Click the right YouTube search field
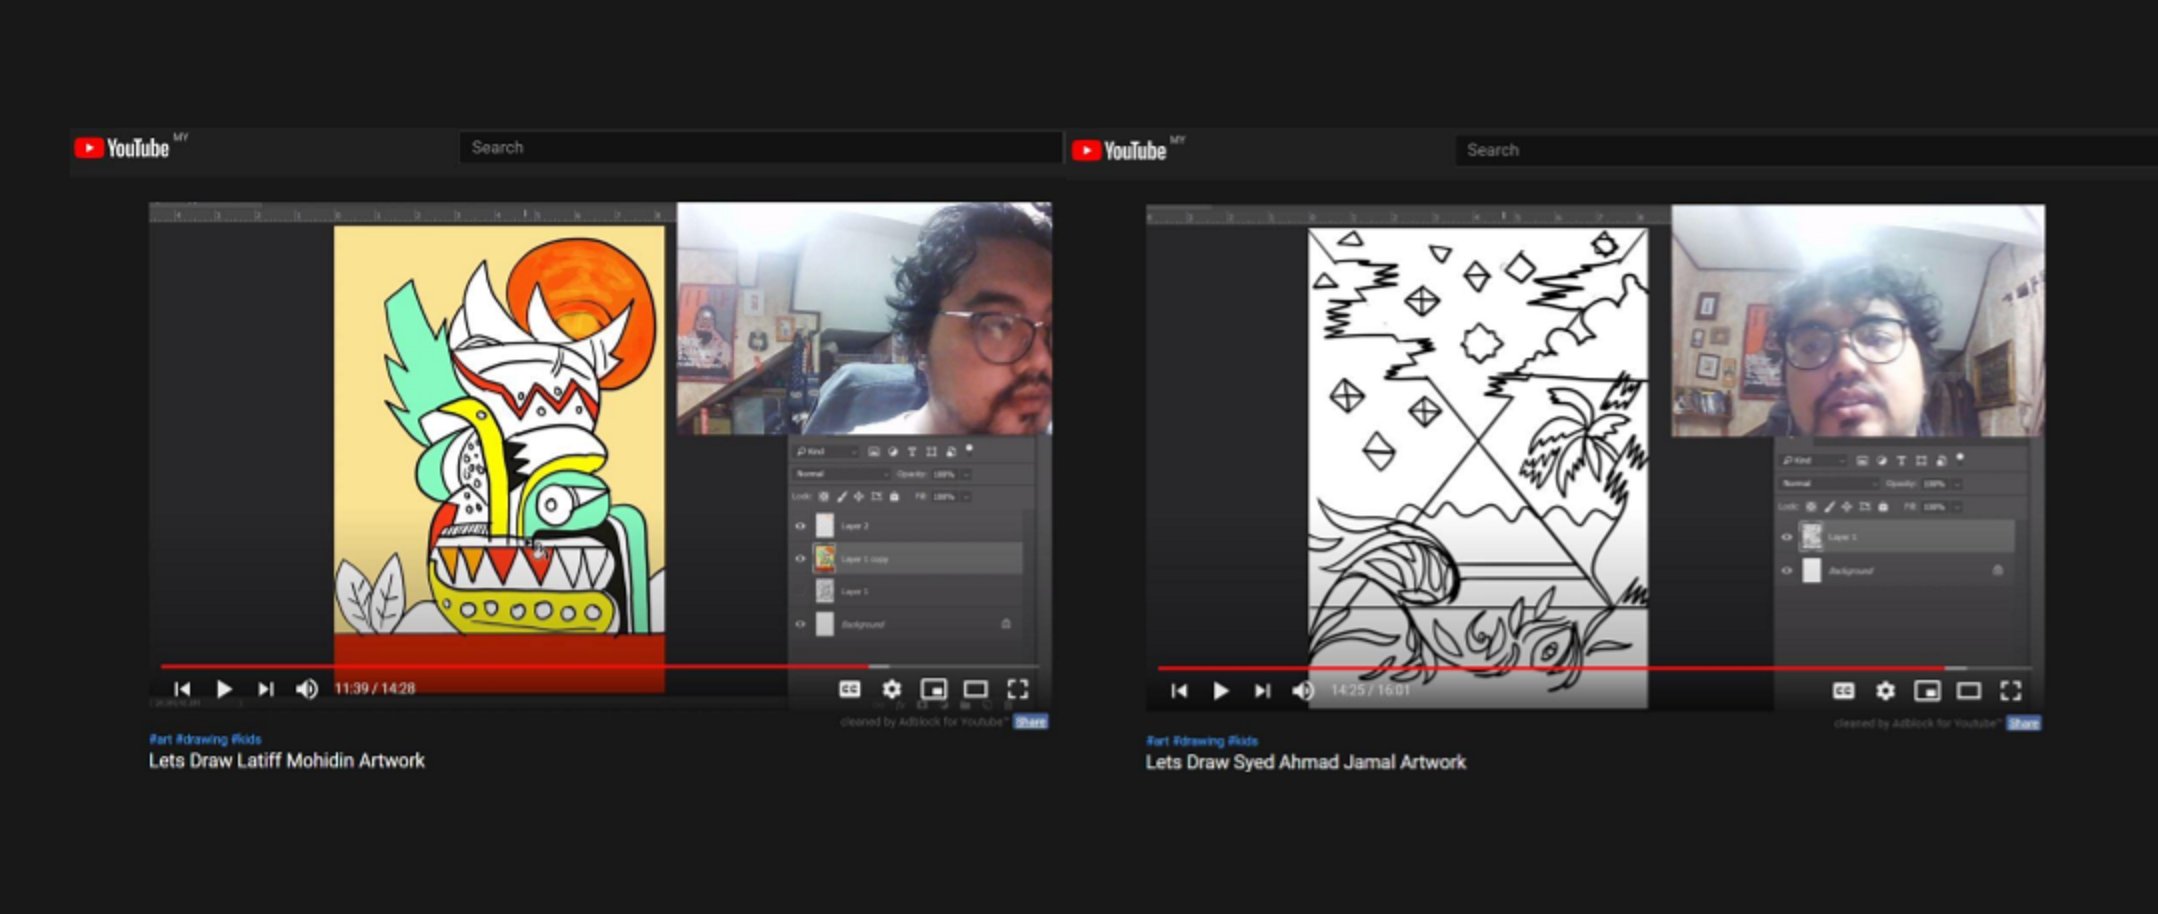The height and width of the screenshot is (914, 2158). pyautogui.click(x=1806, y=150)
